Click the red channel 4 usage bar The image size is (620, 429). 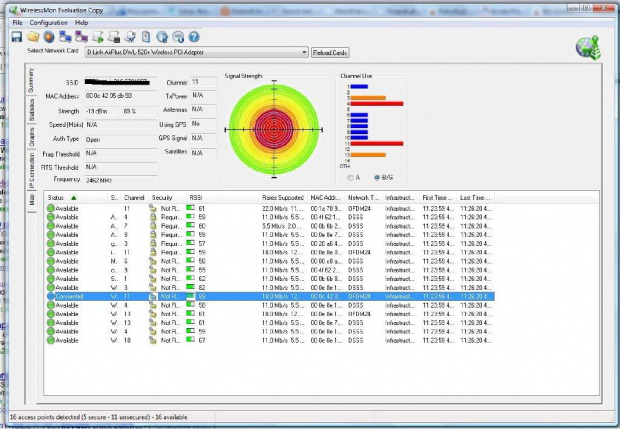click(x=376, y=103)
